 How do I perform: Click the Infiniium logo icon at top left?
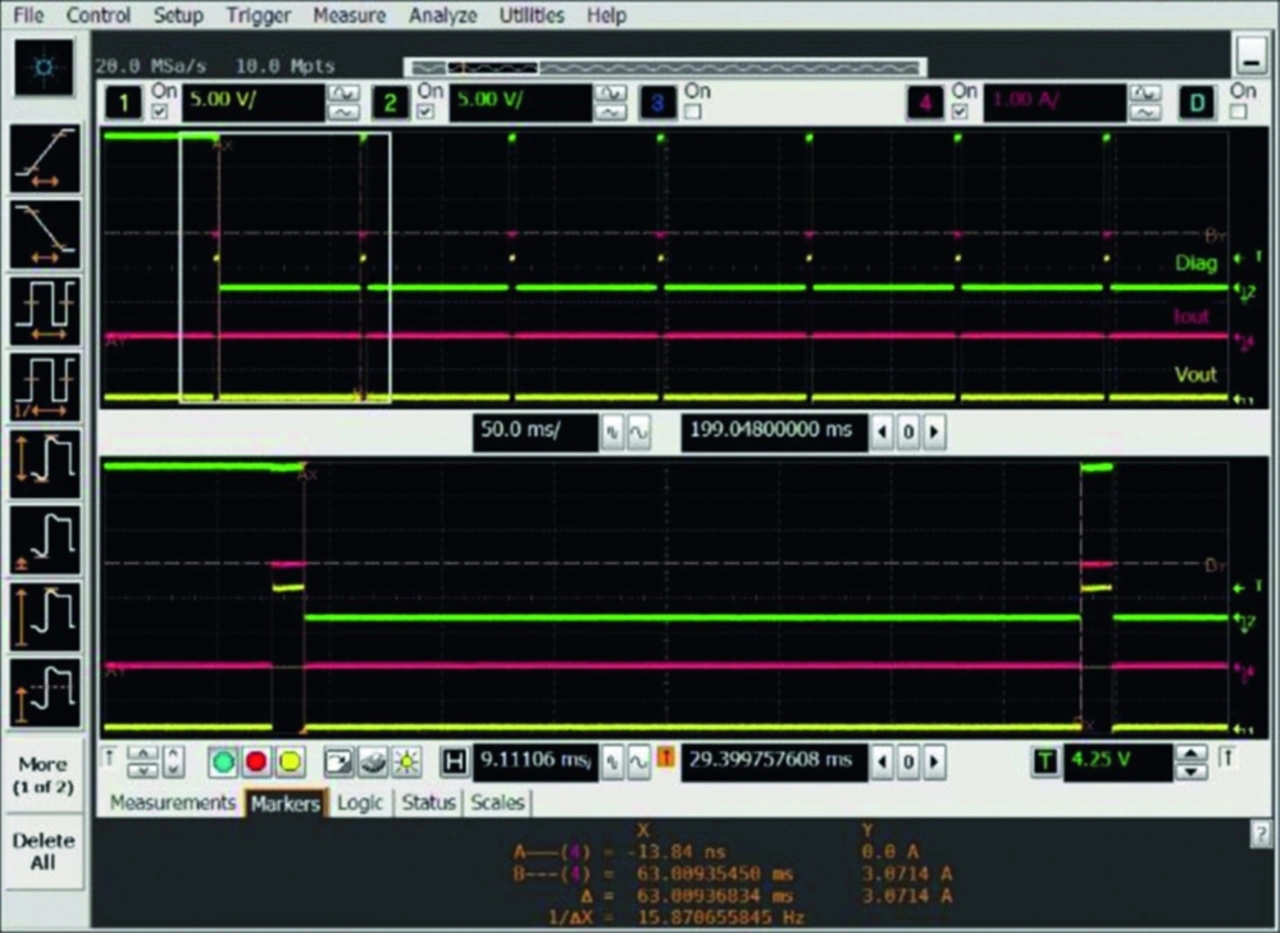(x=44, y=67)
